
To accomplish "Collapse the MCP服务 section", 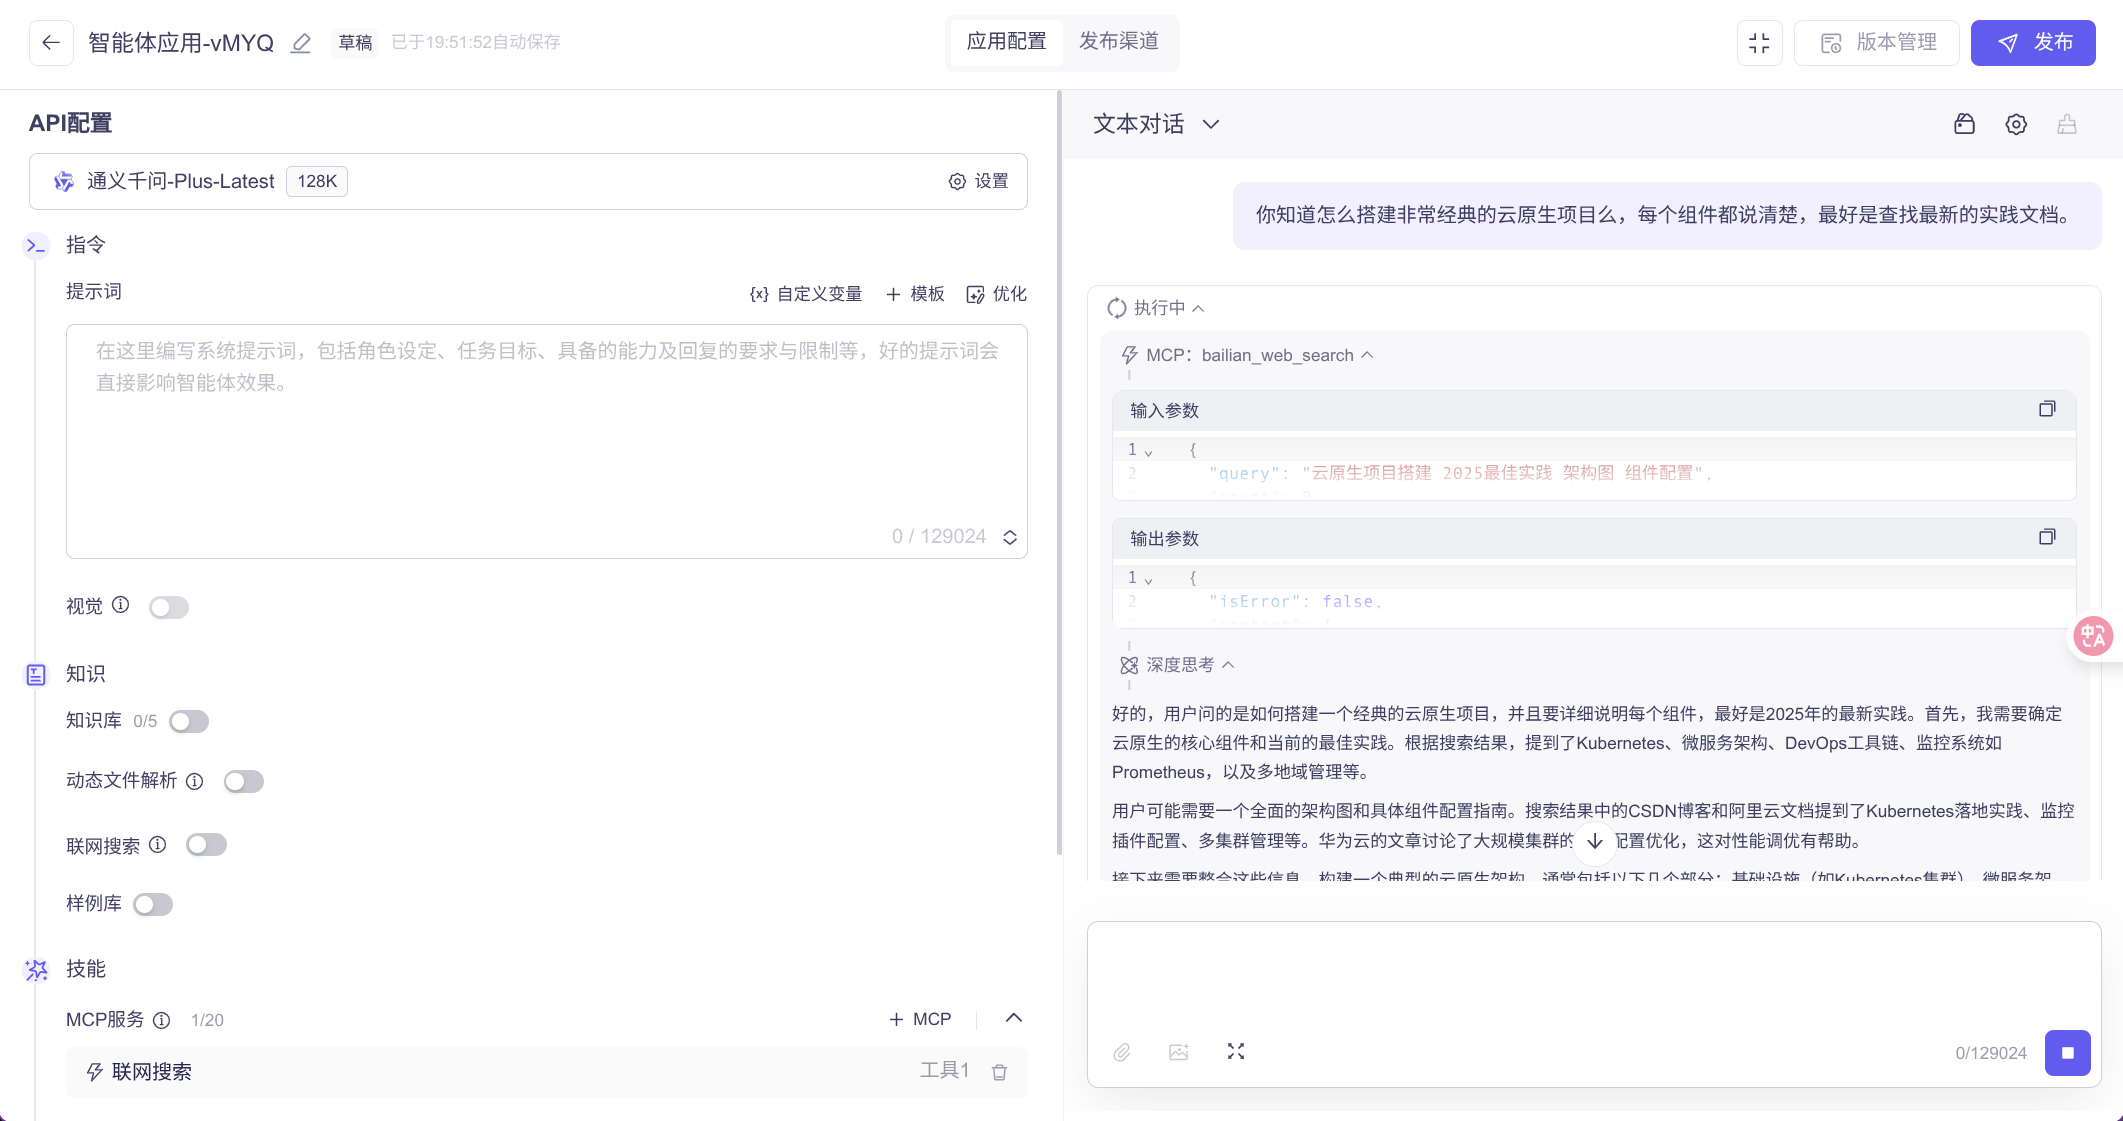I will pos(1013,1018).
